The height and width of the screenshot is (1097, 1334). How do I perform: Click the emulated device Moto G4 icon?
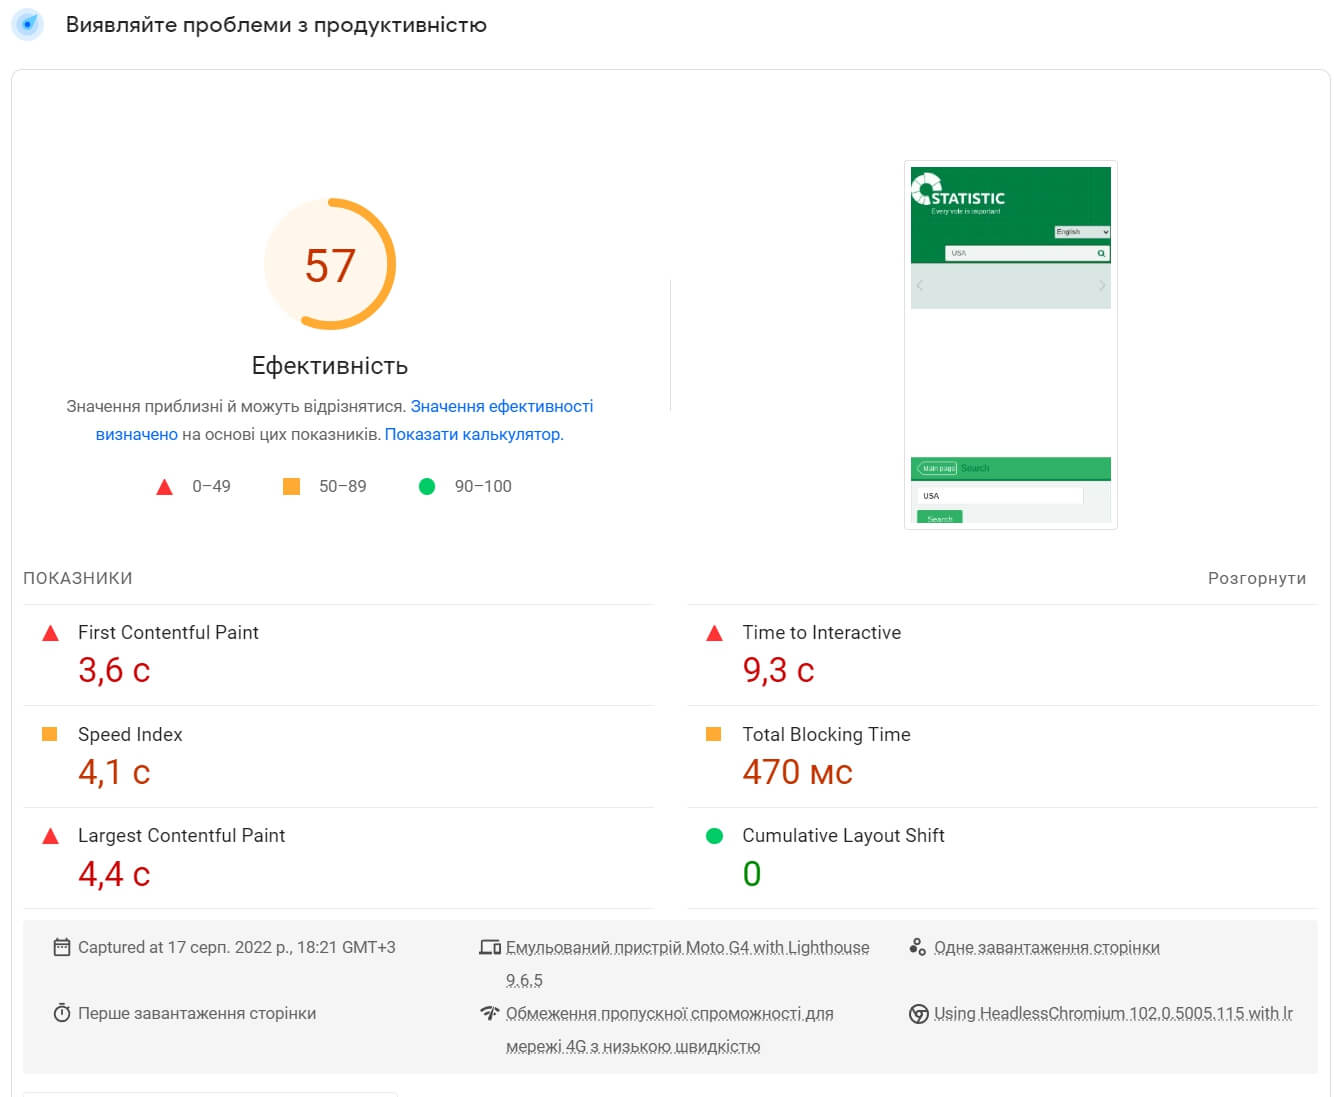click(490, 947)
